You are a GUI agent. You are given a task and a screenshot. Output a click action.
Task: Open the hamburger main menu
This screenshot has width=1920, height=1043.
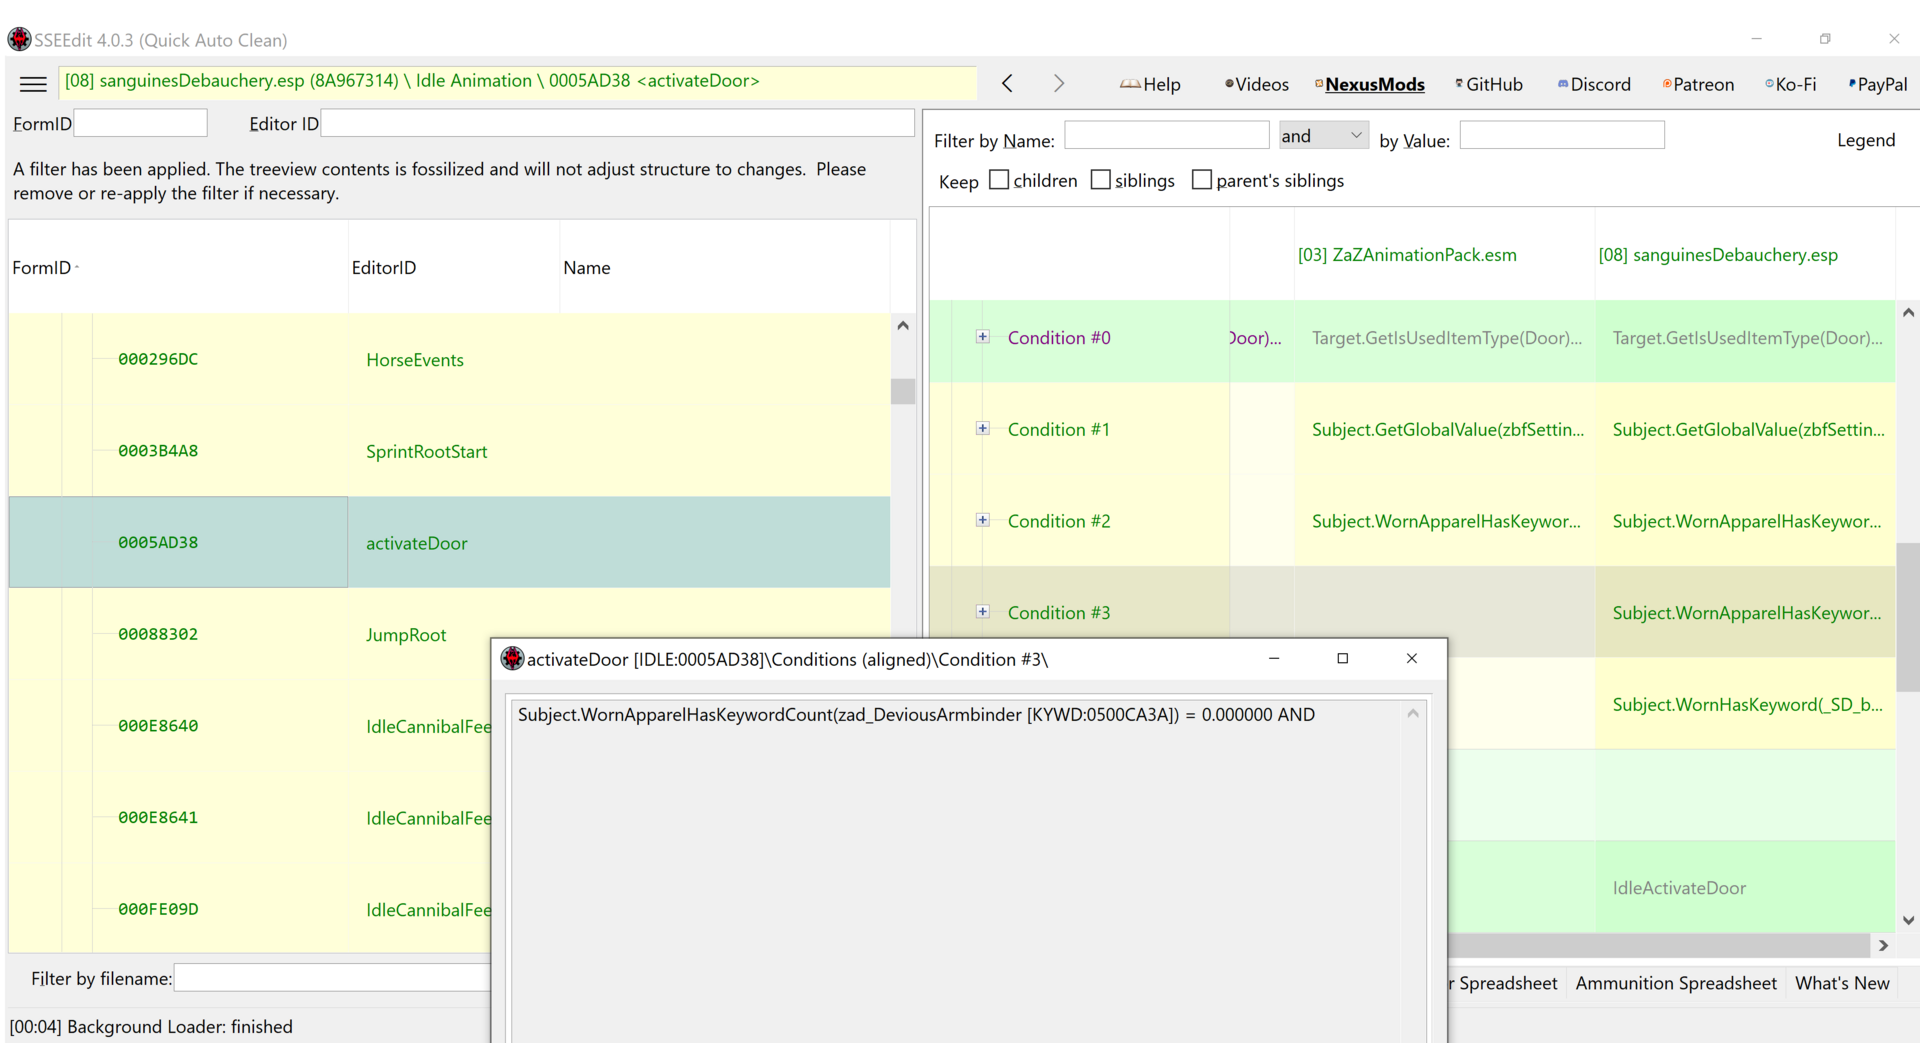33,84
